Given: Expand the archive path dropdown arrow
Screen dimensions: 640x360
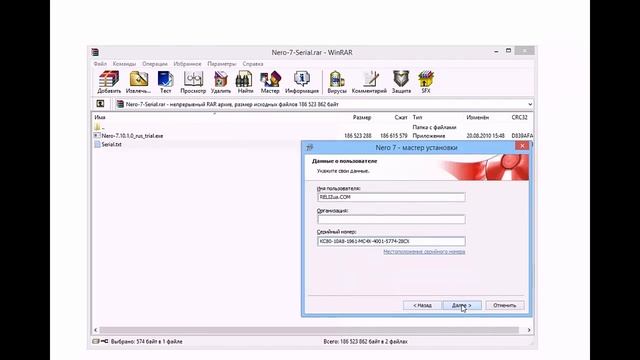Looking at the screenshot, I should (x=529, y=104).
